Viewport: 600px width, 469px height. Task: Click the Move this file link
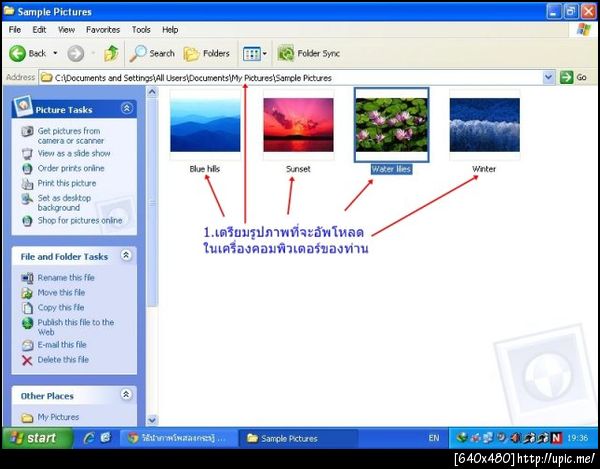pos(61,292)
